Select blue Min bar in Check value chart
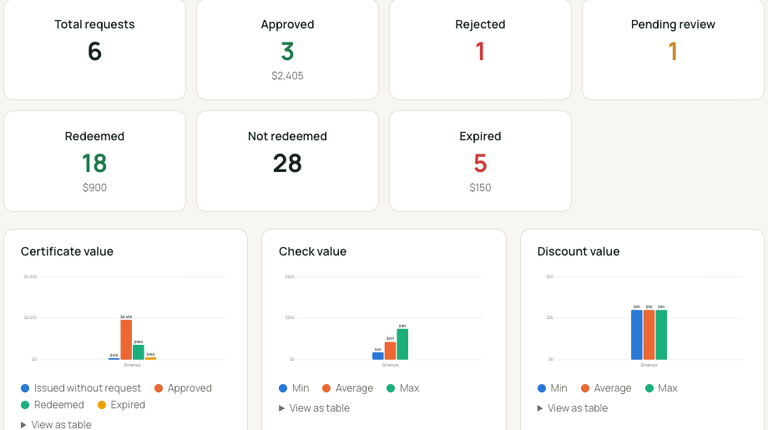This screenshot has width=768, height=430. pyautogui.click(x=378, y=356)
